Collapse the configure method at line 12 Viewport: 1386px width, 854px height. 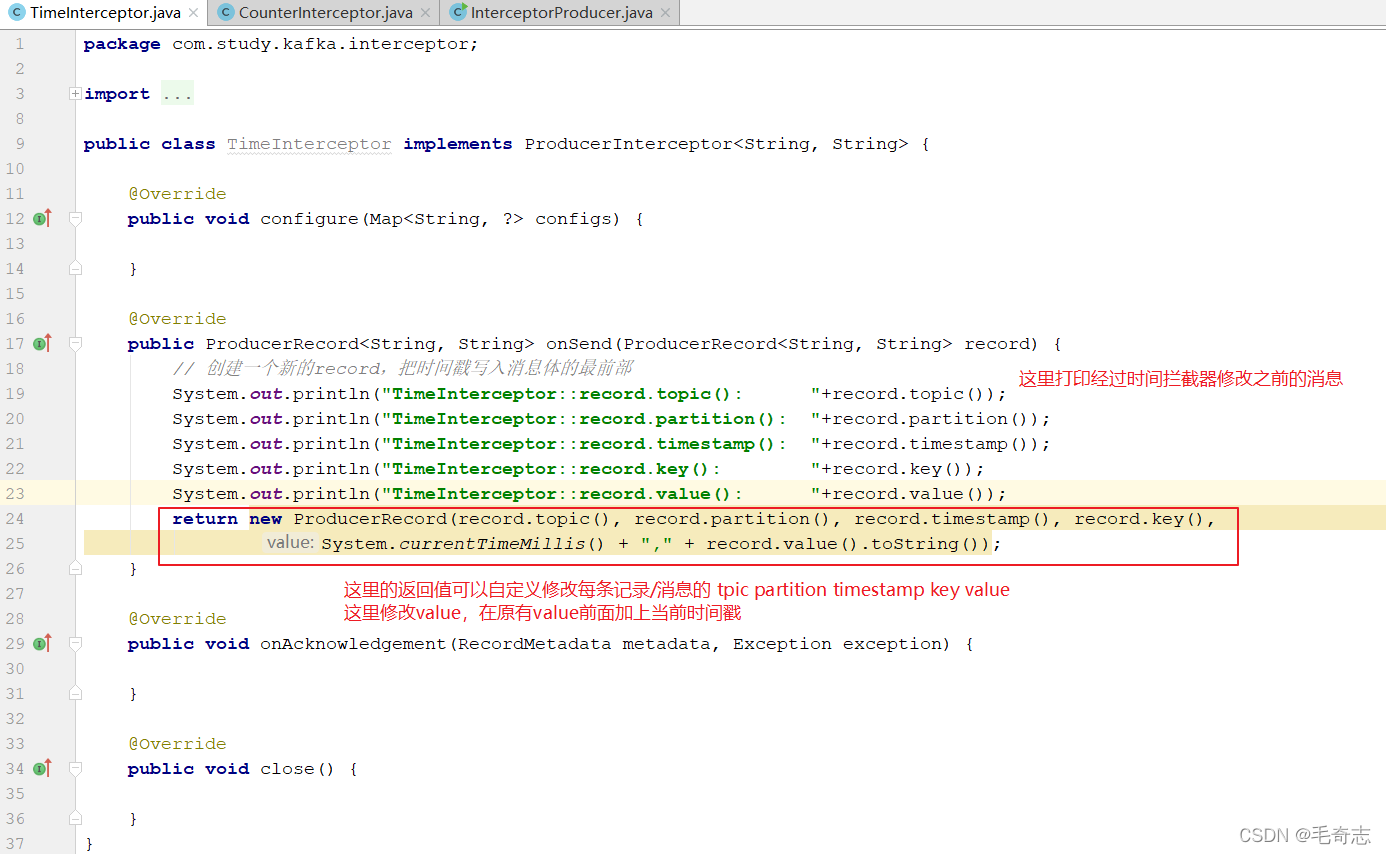[x=75, y=218]
